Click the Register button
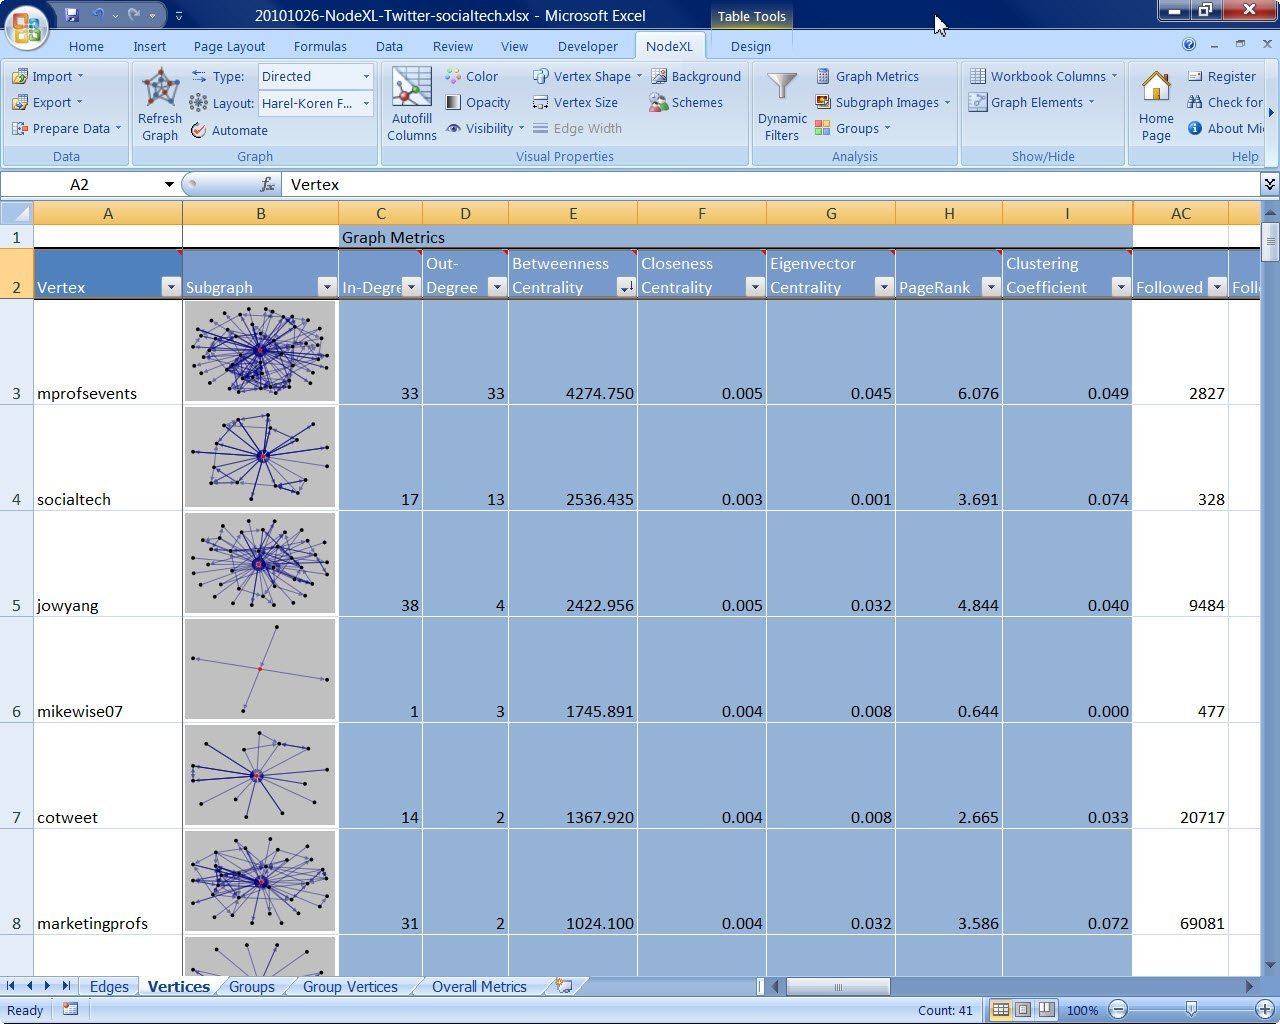The image size is (1280, 1024). coord(1221,77)
